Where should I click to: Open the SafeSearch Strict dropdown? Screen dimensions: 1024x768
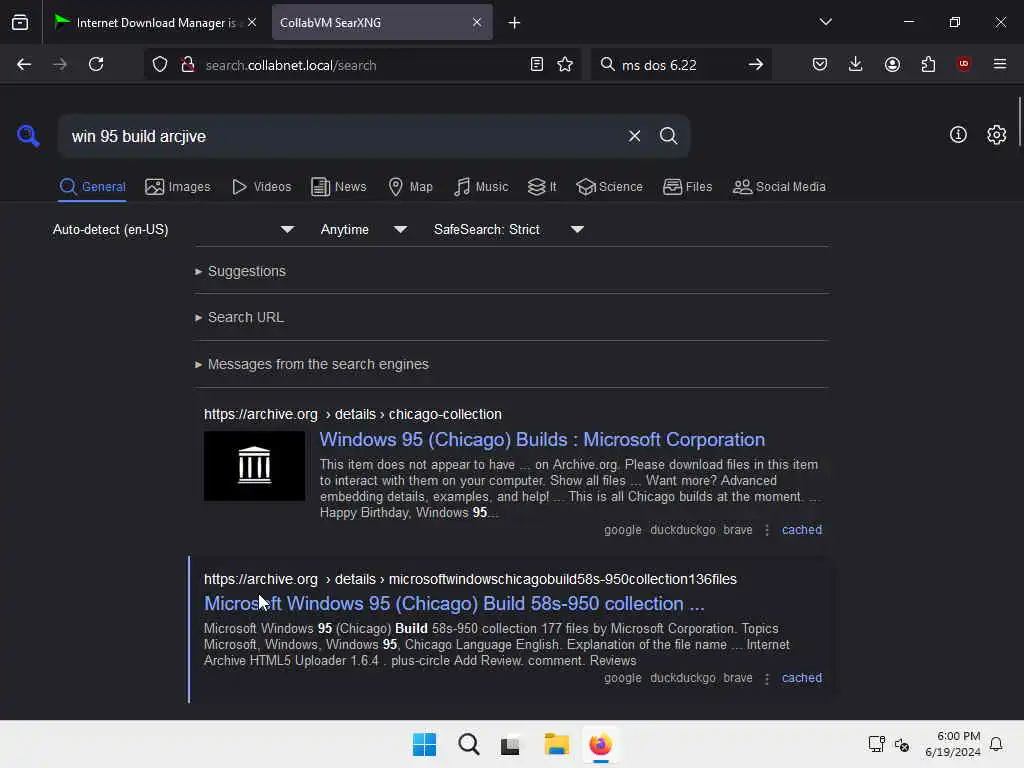pyautogui.click(x=508, y=229)
